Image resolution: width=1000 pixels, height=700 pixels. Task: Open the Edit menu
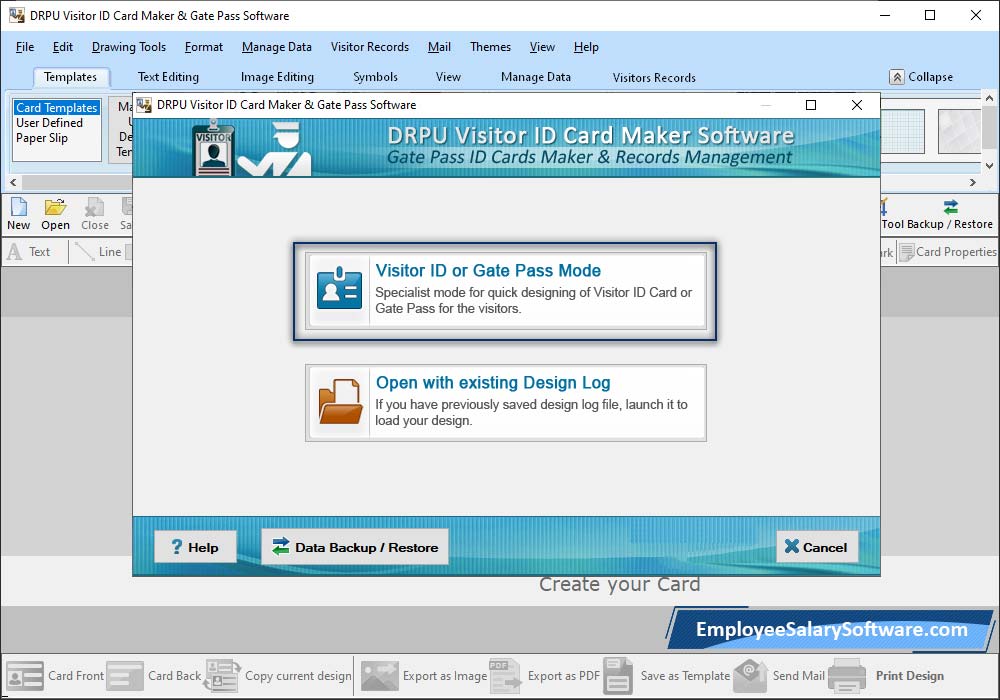62,47
